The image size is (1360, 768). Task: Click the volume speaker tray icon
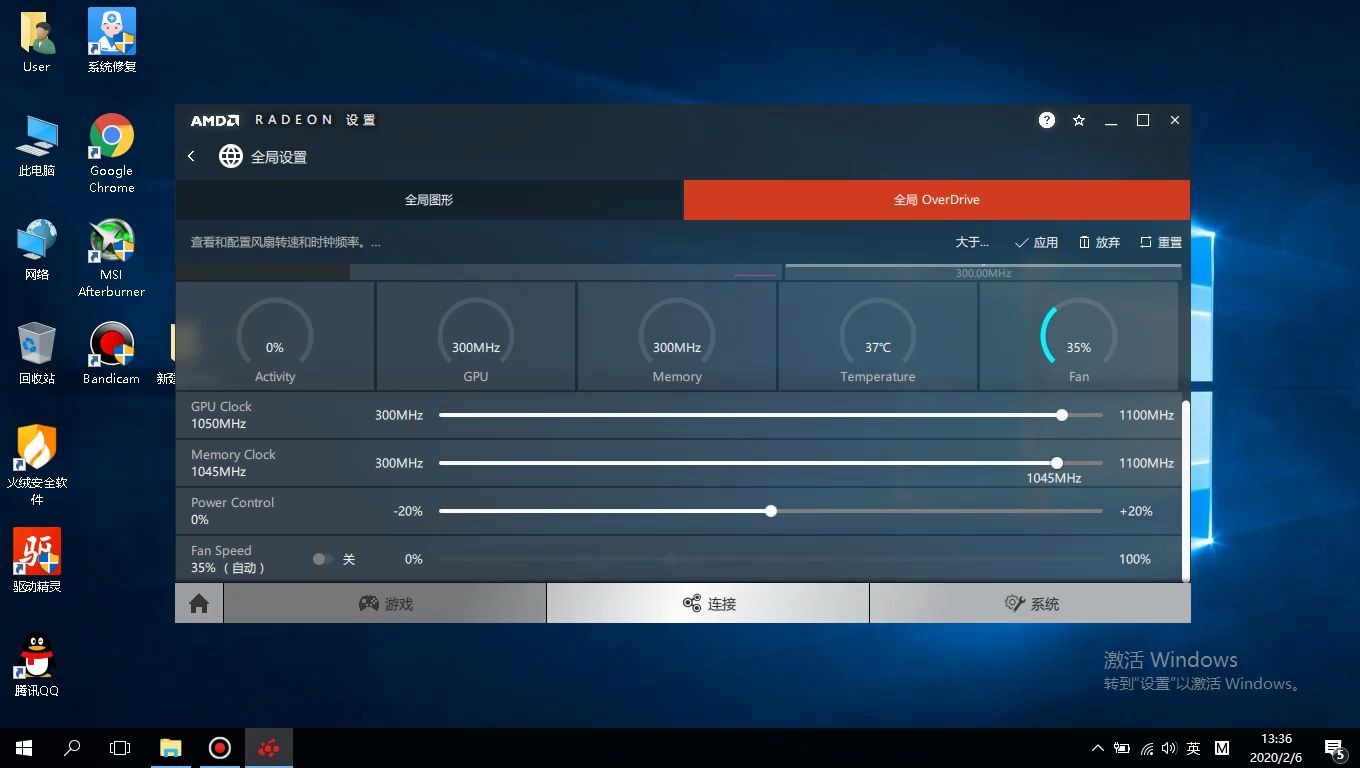click(x=1169, y=748)
